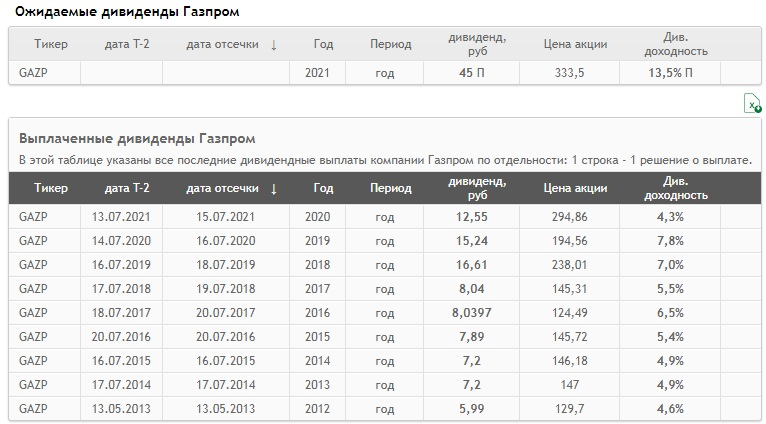The height and width of the screenshot is (424, 766).
Task: Select the cutoff date 16.07.2020
Action: pos(226,241)
